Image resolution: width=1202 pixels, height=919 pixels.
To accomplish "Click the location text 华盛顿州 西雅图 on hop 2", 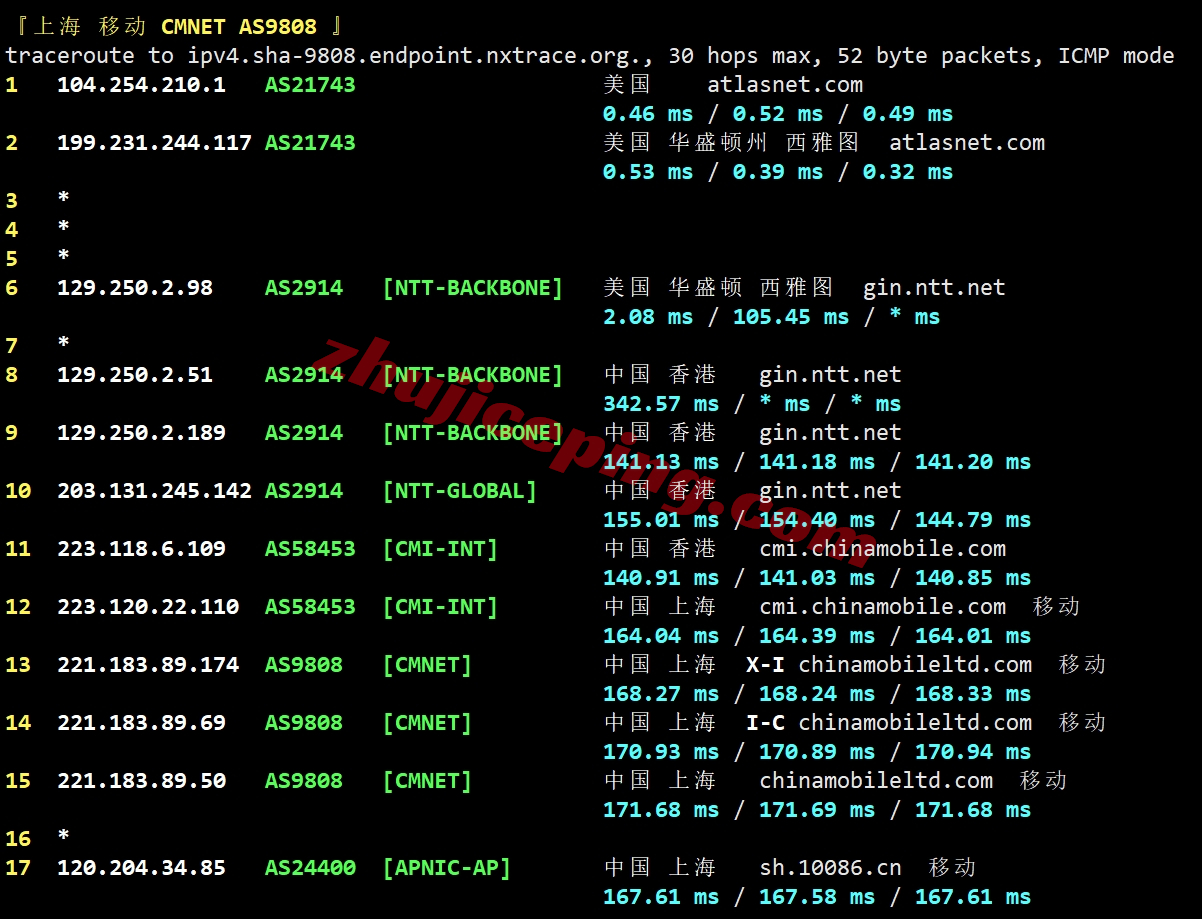I will pyautogui.click(x=765, y=143).
